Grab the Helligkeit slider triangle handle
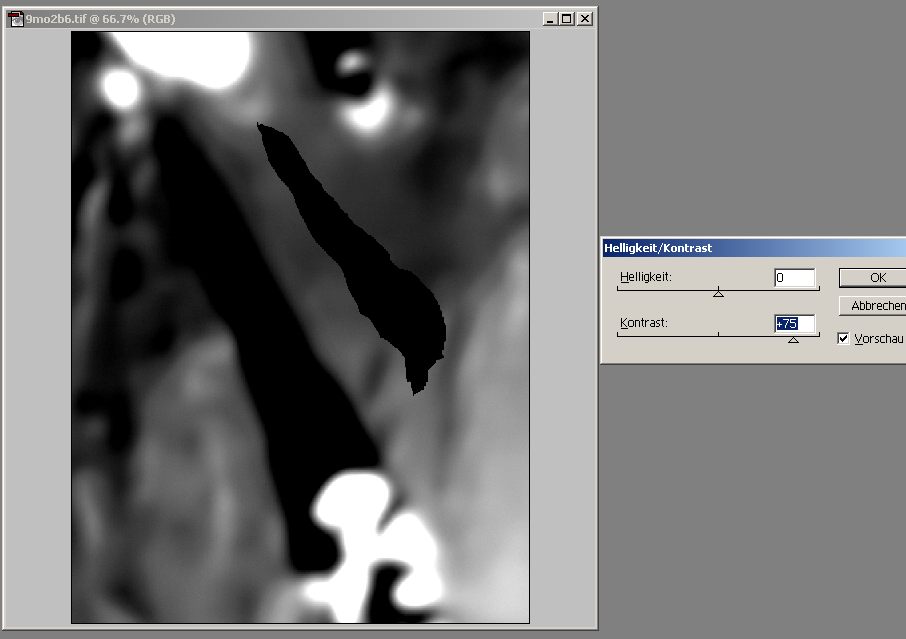The image size is (906, 639). click(x=718, y=294)
